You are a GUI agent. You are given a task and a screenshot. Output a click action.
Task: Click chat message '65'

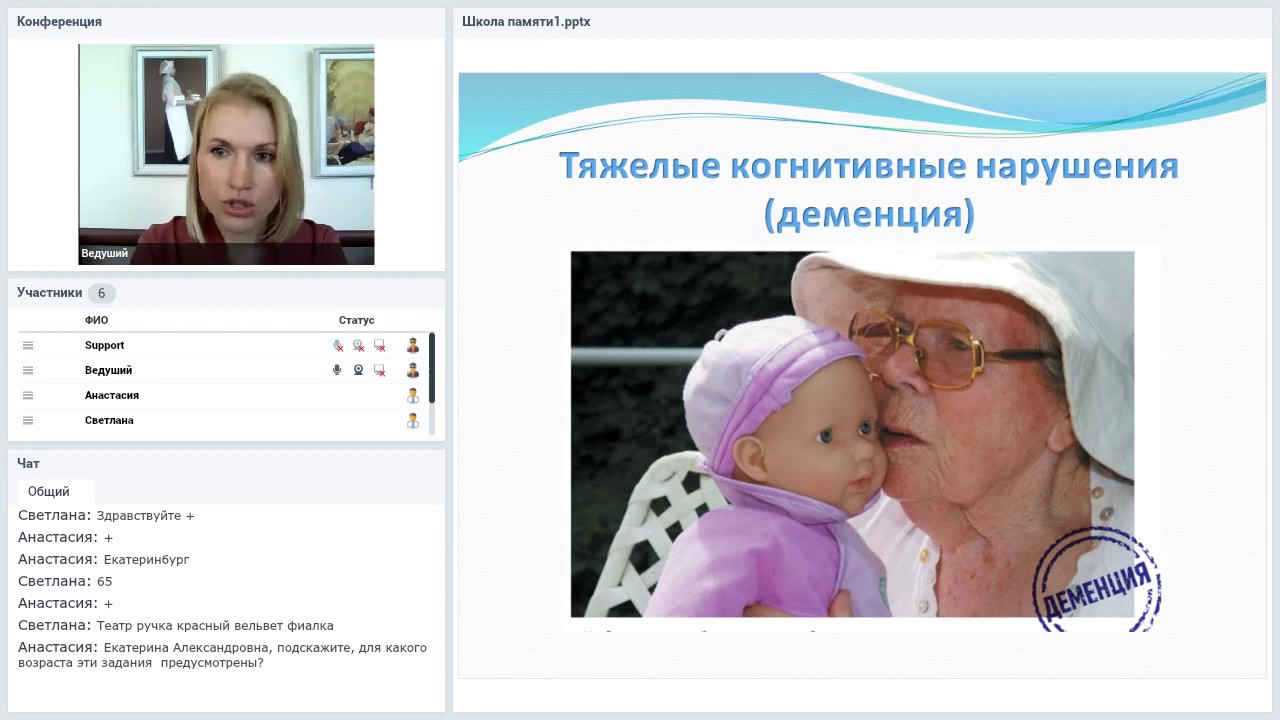[105, 582]
